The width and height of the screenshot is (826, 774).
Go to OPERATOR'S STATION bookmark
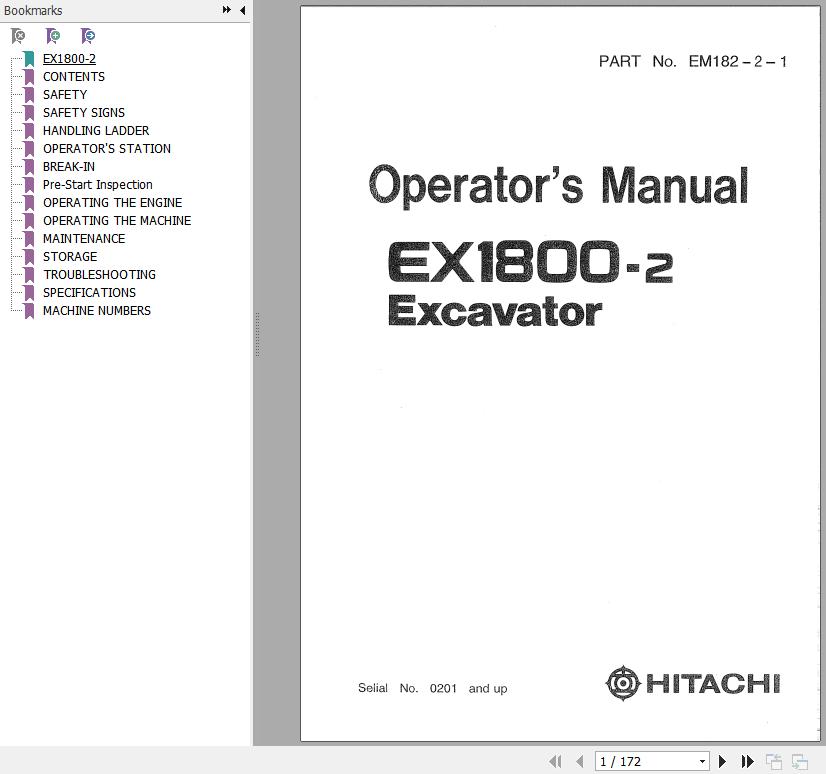[107, 149]
